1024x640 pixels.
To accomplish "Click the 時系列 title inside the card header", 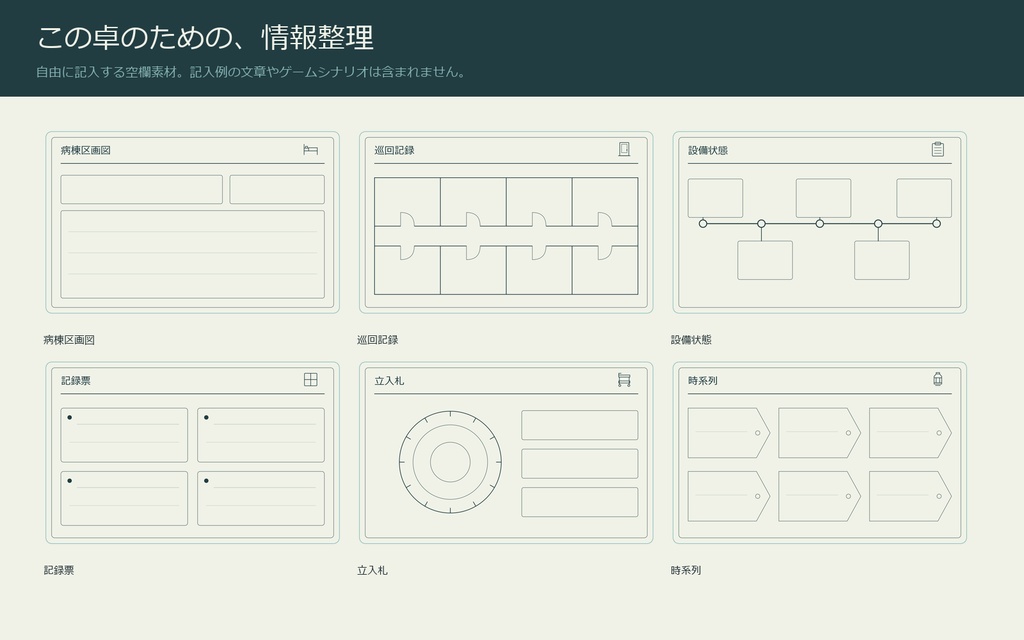I will tap(703, 381).
